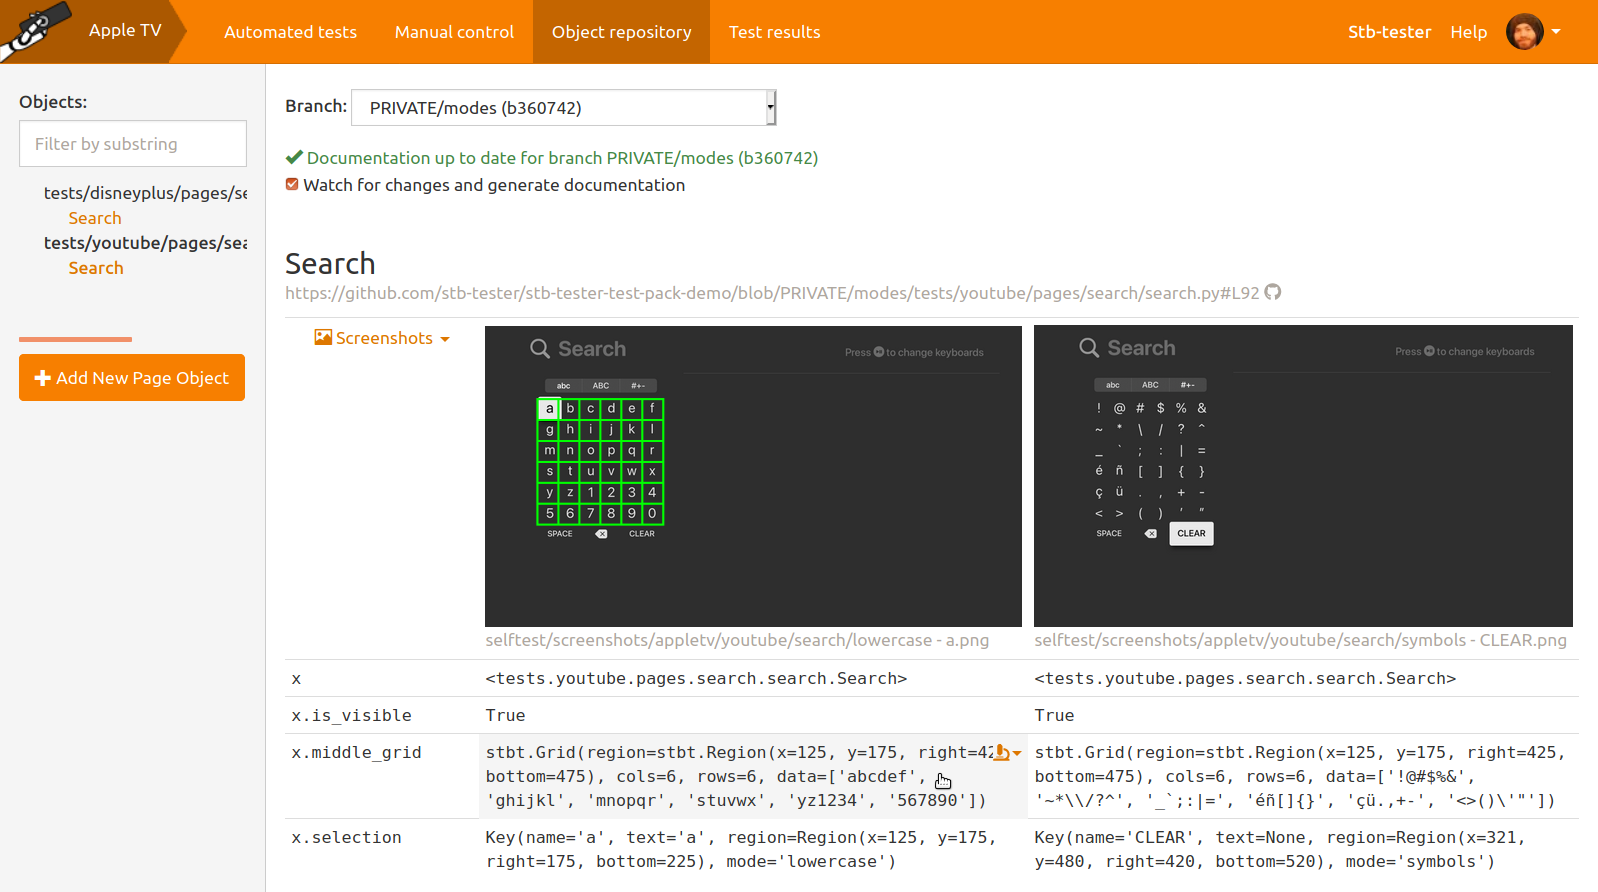Select the Apple TV device label
The width and height of the screenshot is (1598, 892).
(x=125, y=30)
